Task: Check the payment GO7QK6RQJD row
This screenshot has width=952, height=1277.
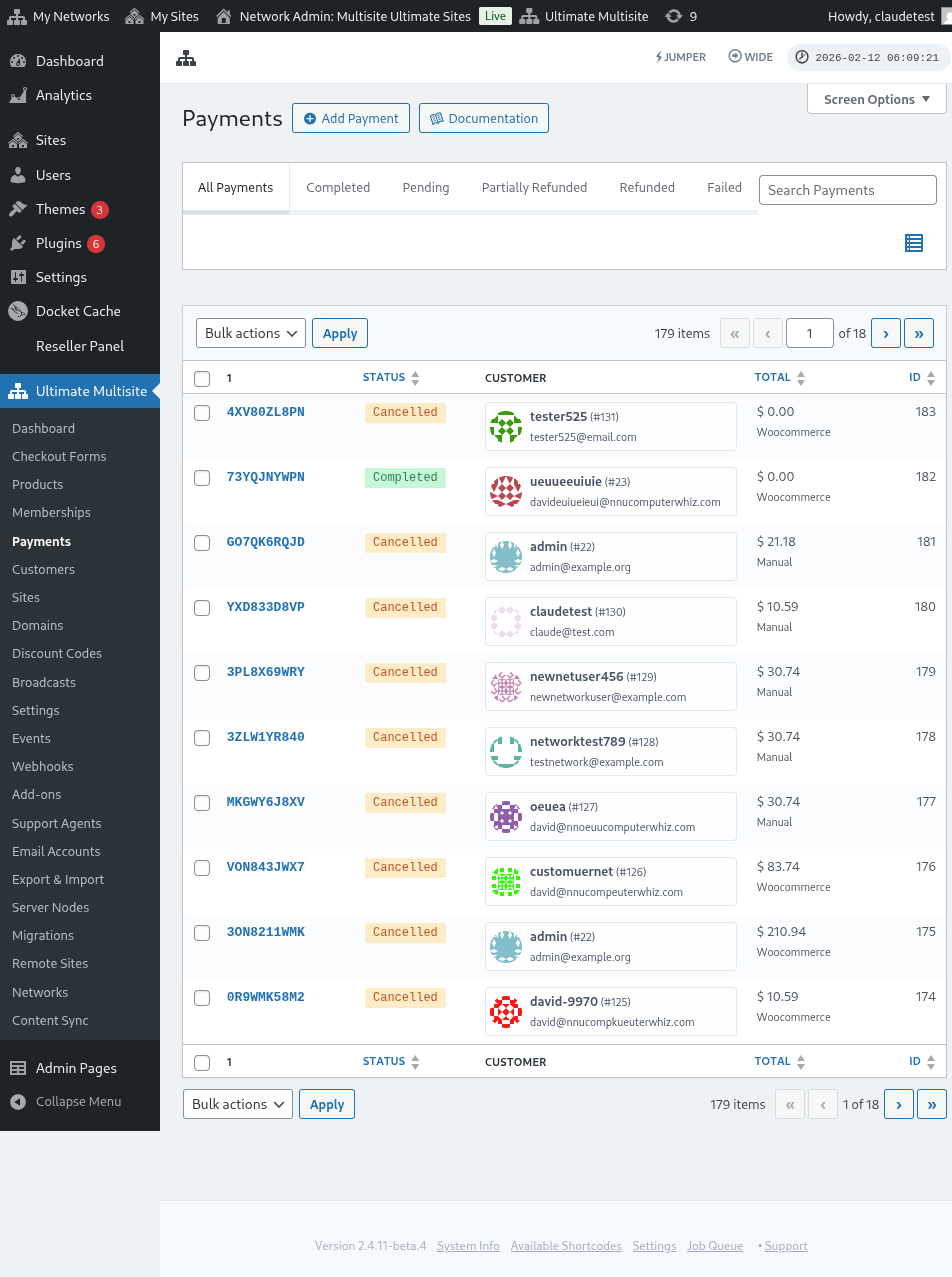Action: [202, 542]
